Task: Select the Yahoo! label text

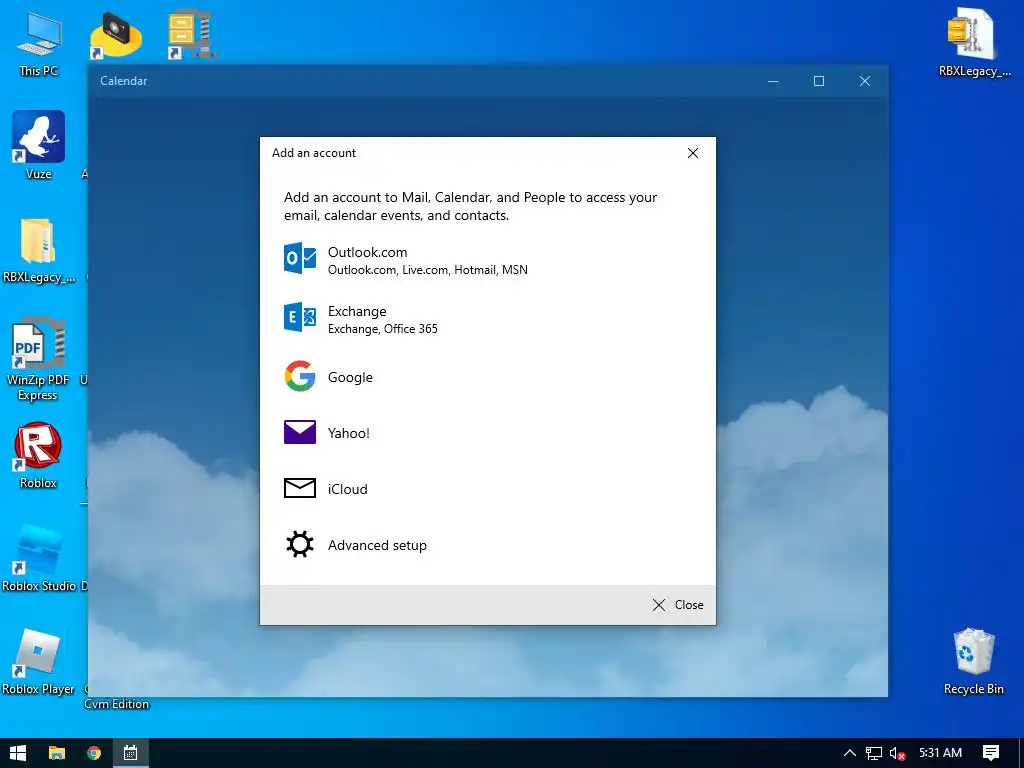Action: click(349, 433)
